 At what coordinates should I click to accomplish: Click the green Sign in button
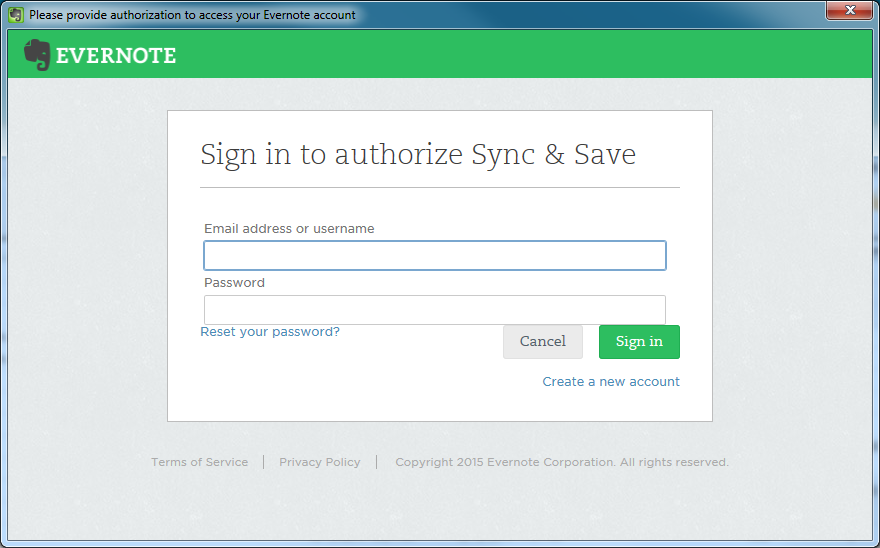point(639,341)
